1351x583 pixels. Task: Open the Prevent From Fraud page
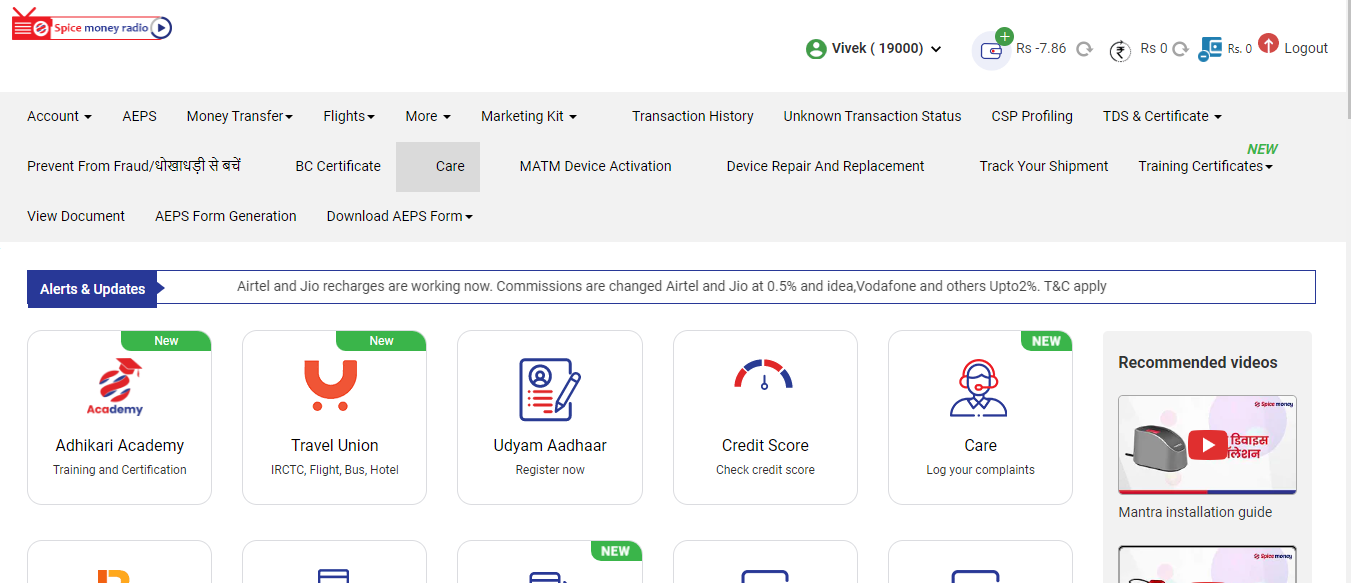point(134,166)
